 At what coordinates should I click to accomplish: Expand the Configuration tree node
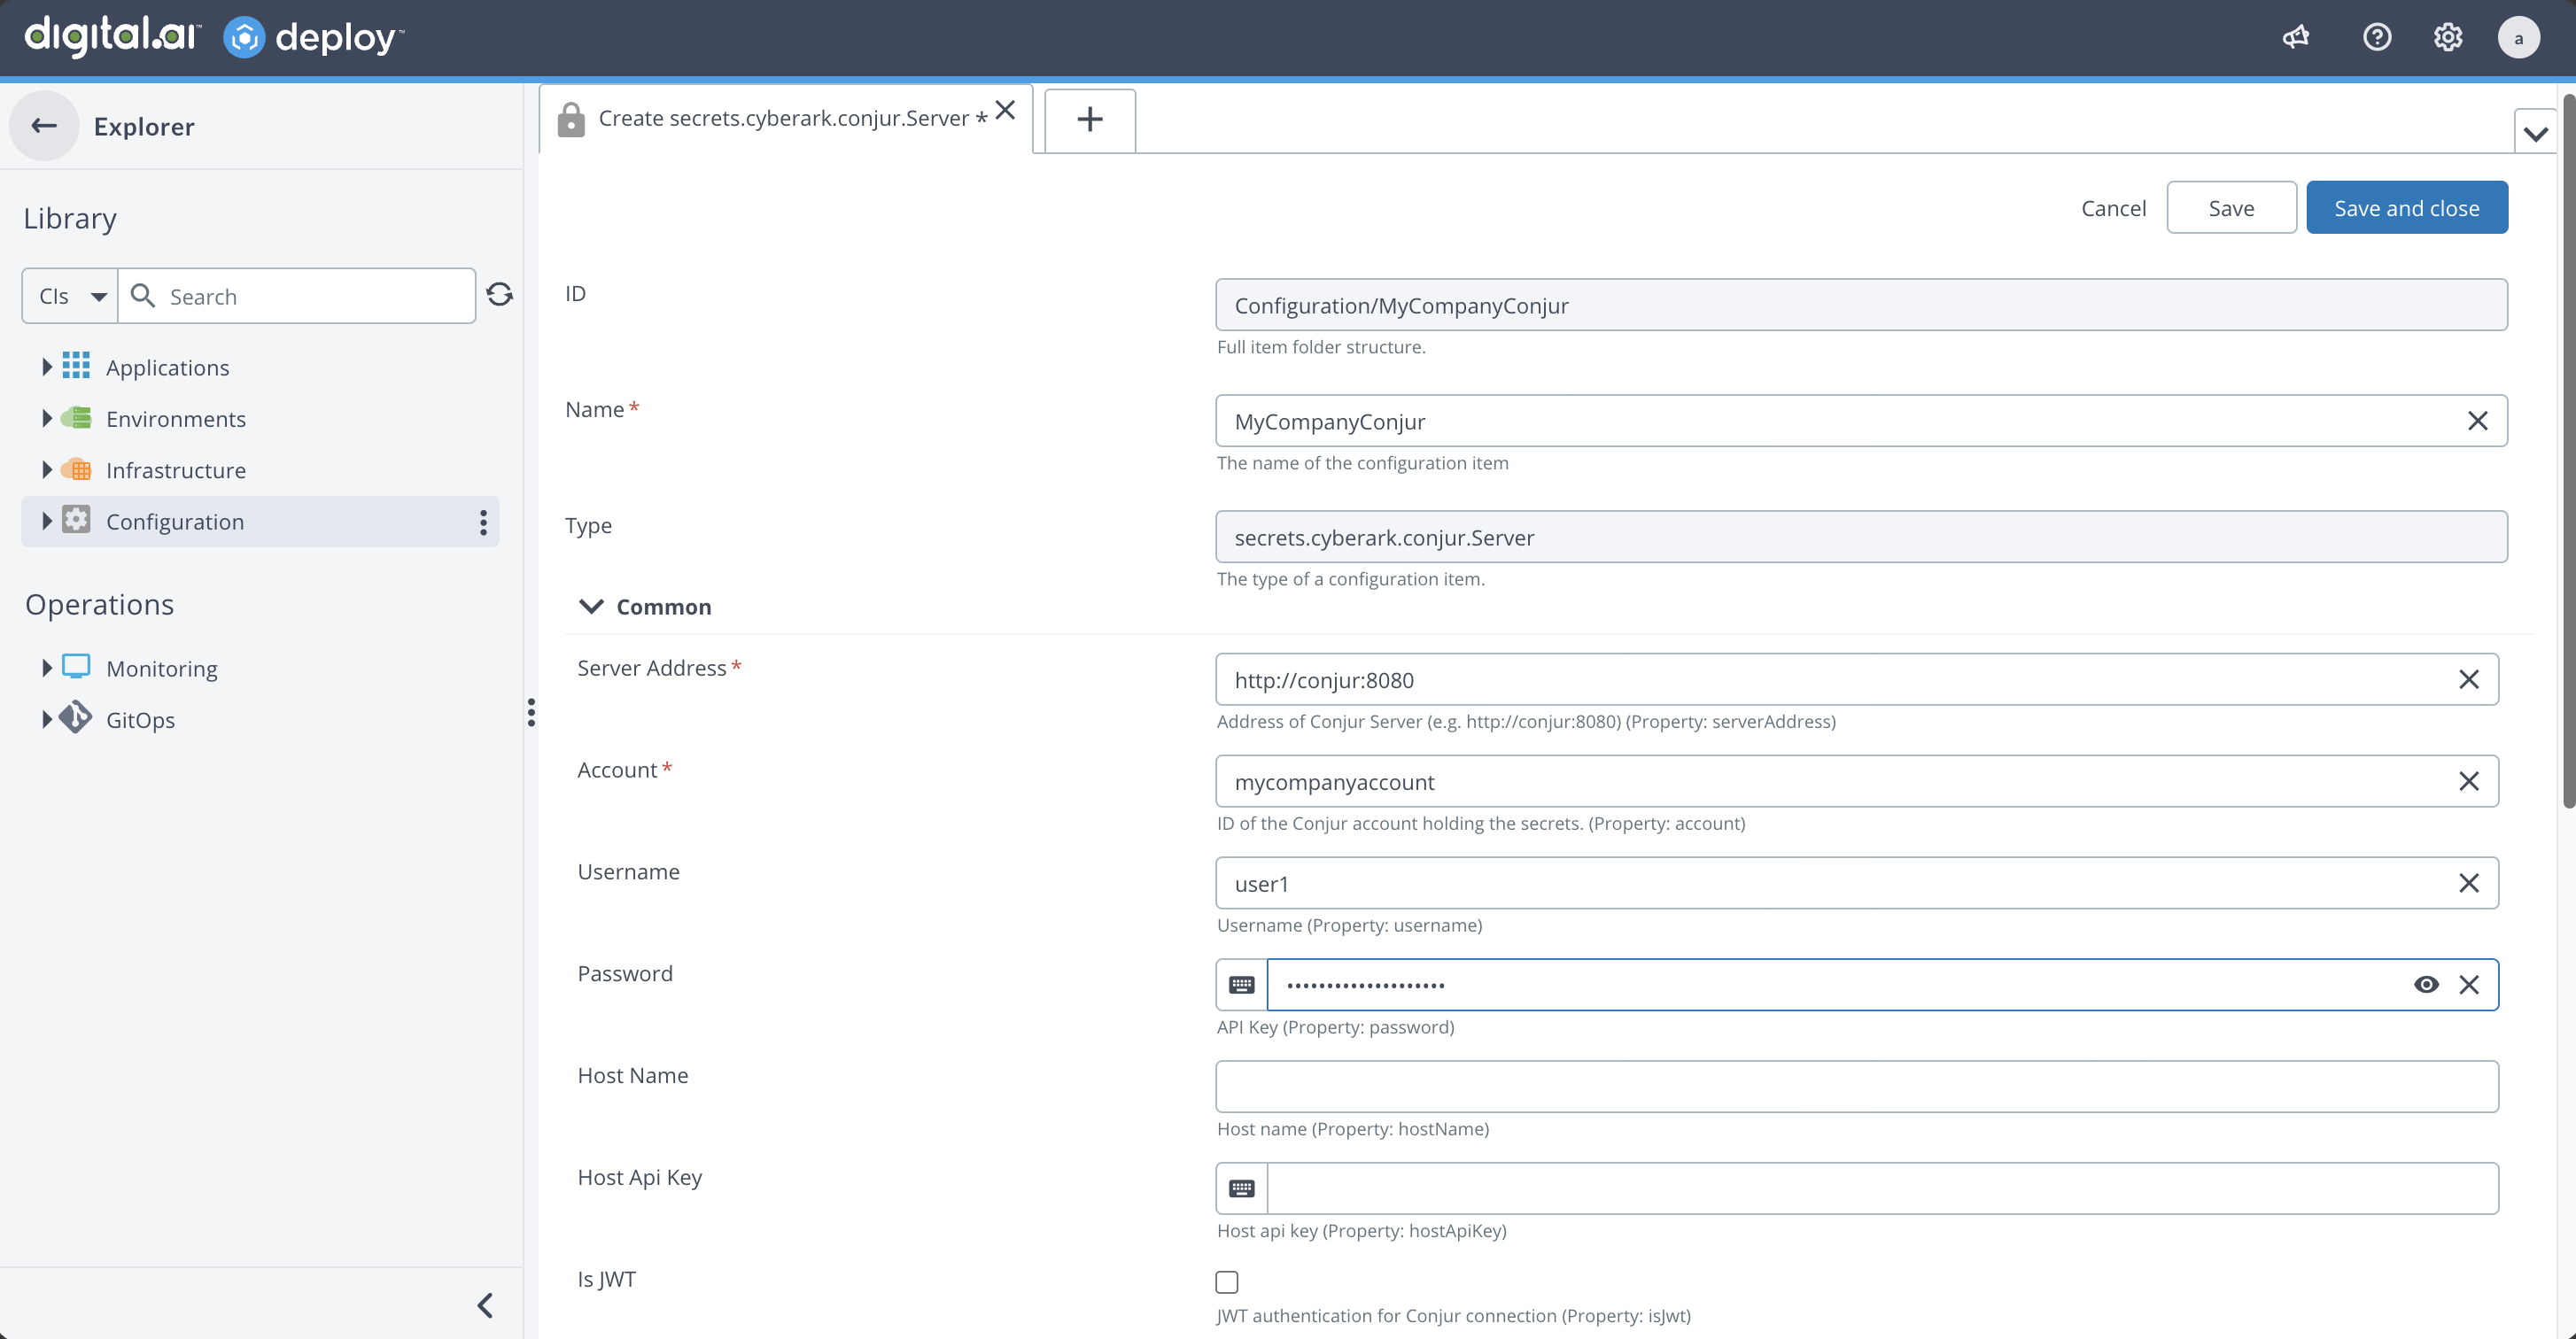point(46,521)
